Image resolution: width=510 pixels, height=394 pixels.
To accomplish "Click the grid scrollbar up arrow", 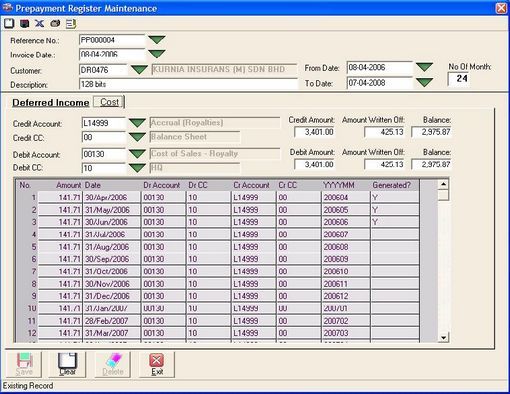I will pos(443,184).
